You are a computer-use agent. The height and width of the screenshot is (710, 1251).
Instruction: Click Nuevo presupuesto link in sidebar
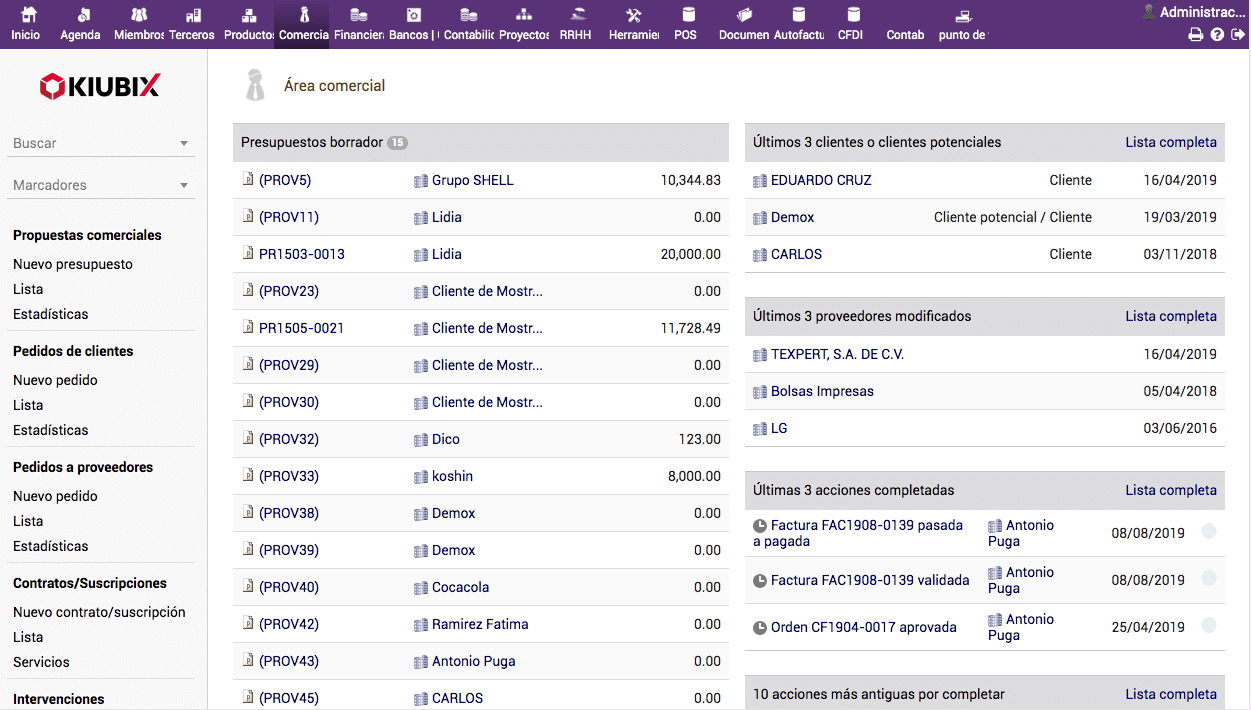point(73,264)
